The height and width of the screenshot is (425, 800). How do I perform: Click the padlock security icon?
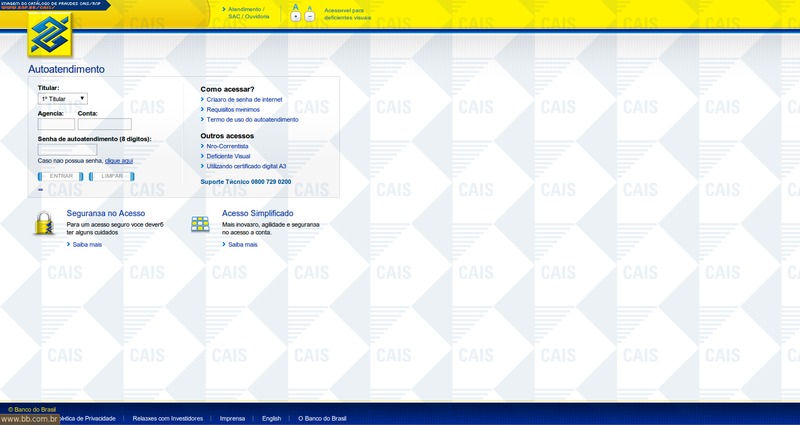point(44,224)
